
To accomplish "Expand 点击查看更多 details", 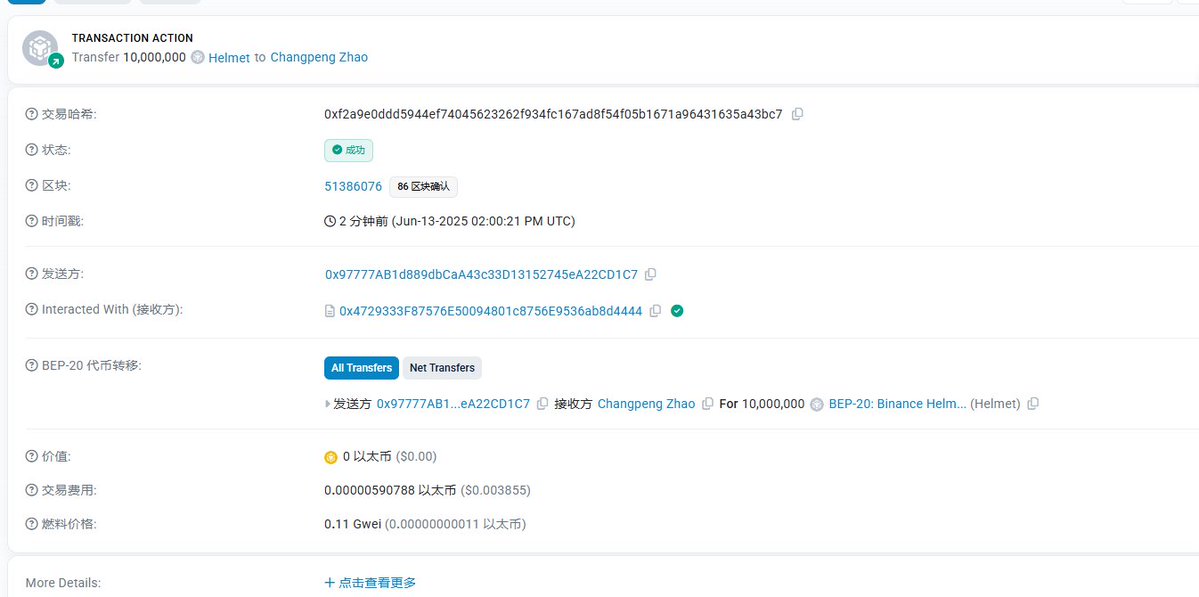I will pyautogui.click(x=370, y=582).
